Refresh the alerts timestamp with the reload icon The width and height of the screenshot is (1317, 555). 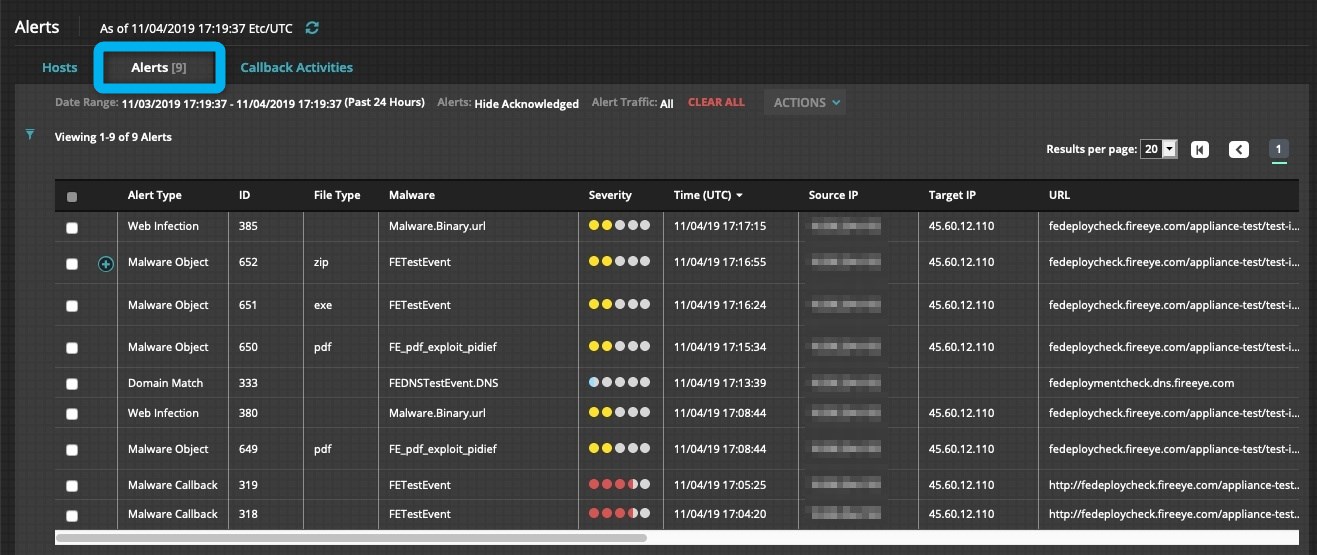(312, 28)
